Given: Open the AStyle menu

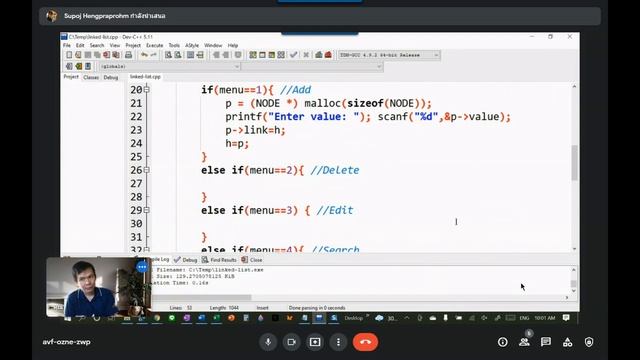Looking at the screenshot, I should tap(192, 45).
